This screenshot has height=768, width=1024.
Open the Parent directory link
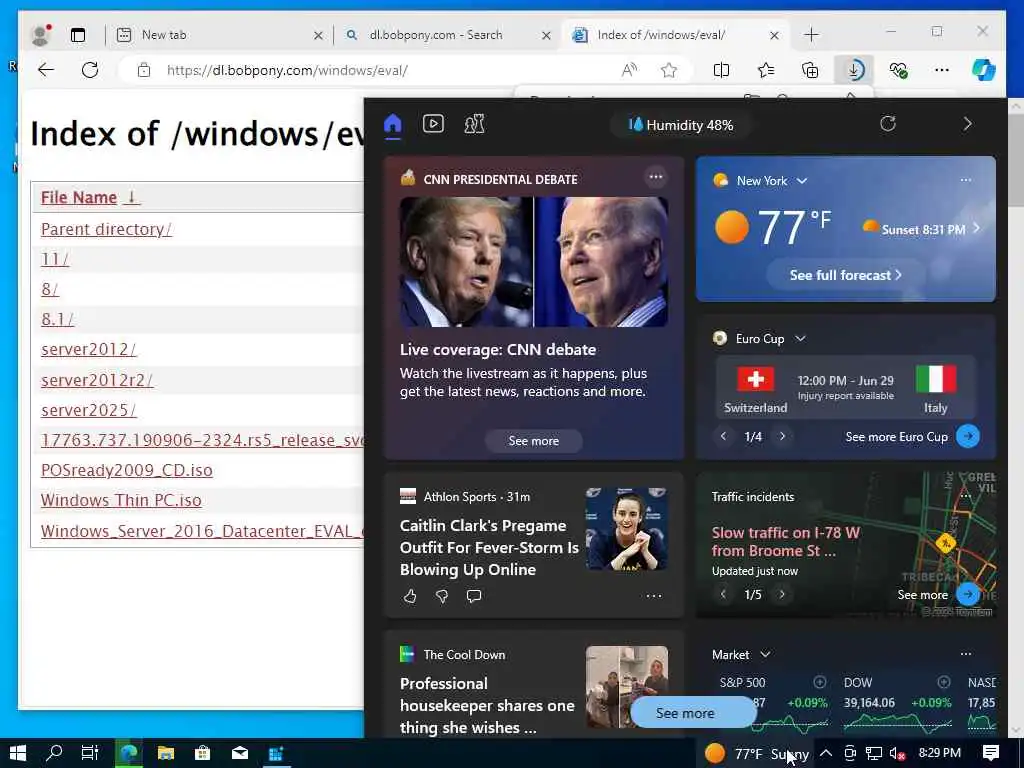pyautogui.click(x=106, y=229)
